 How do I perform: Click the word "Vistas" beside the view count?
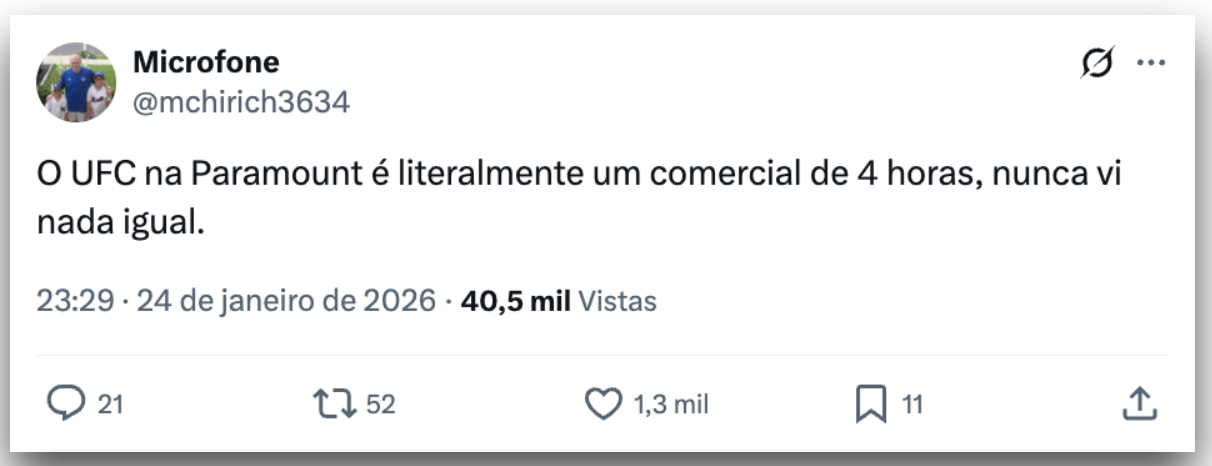618,300
